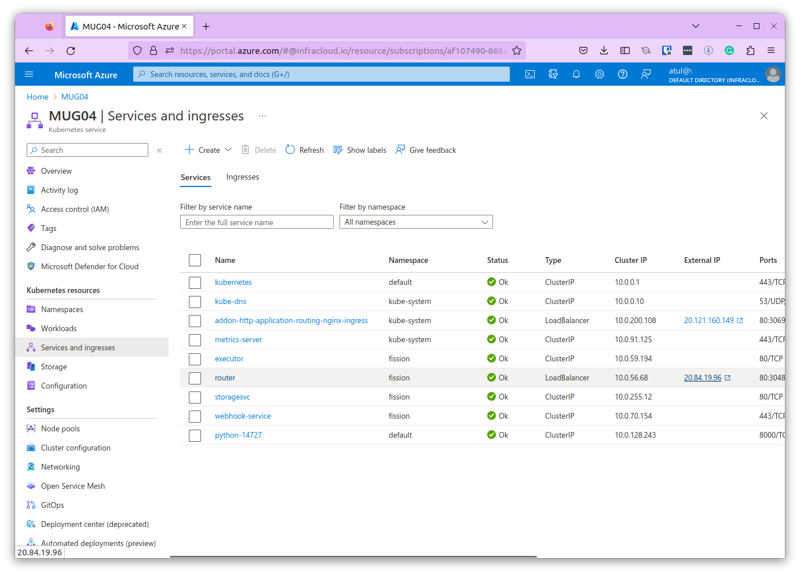Click Give feedback in toolbar
Viewport: 800px width, 575px height.
[x=425, y=150]
